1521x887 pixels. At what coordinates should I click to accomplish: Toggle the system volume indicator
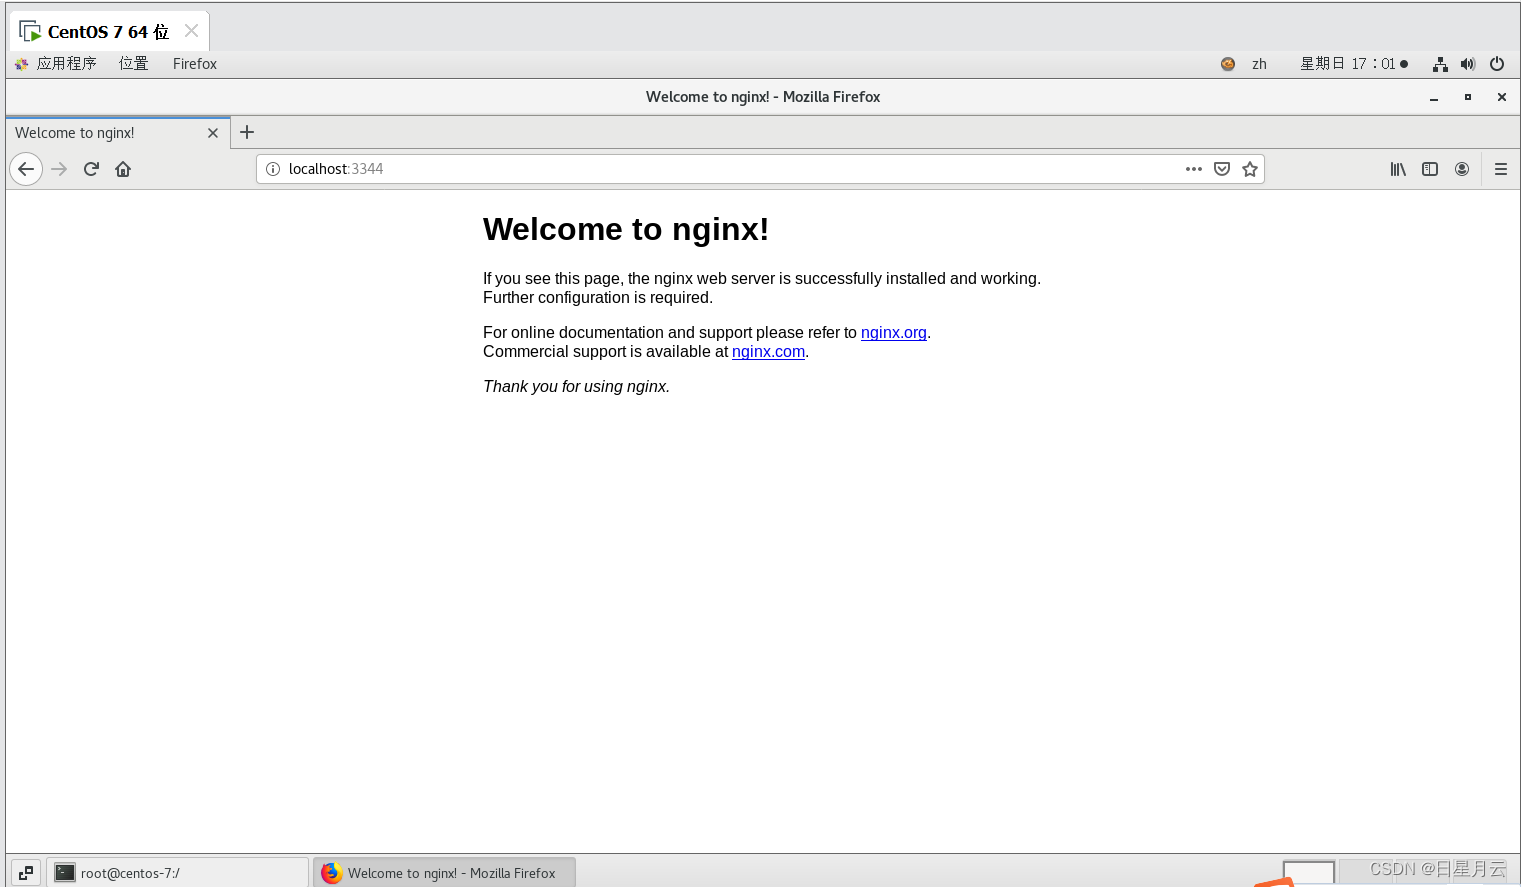click(x=1468, y=63)
